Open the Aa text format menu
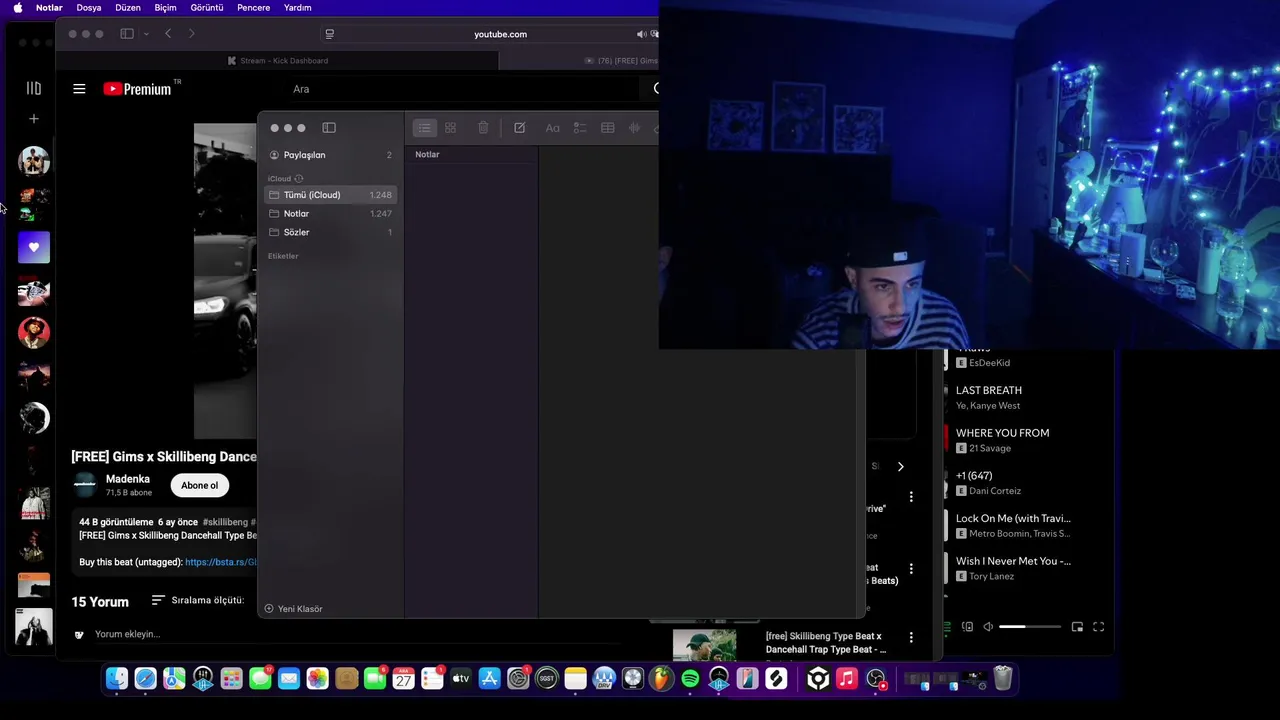The width and height of the screenshot is (1280, 720). [x=552, y=128]
